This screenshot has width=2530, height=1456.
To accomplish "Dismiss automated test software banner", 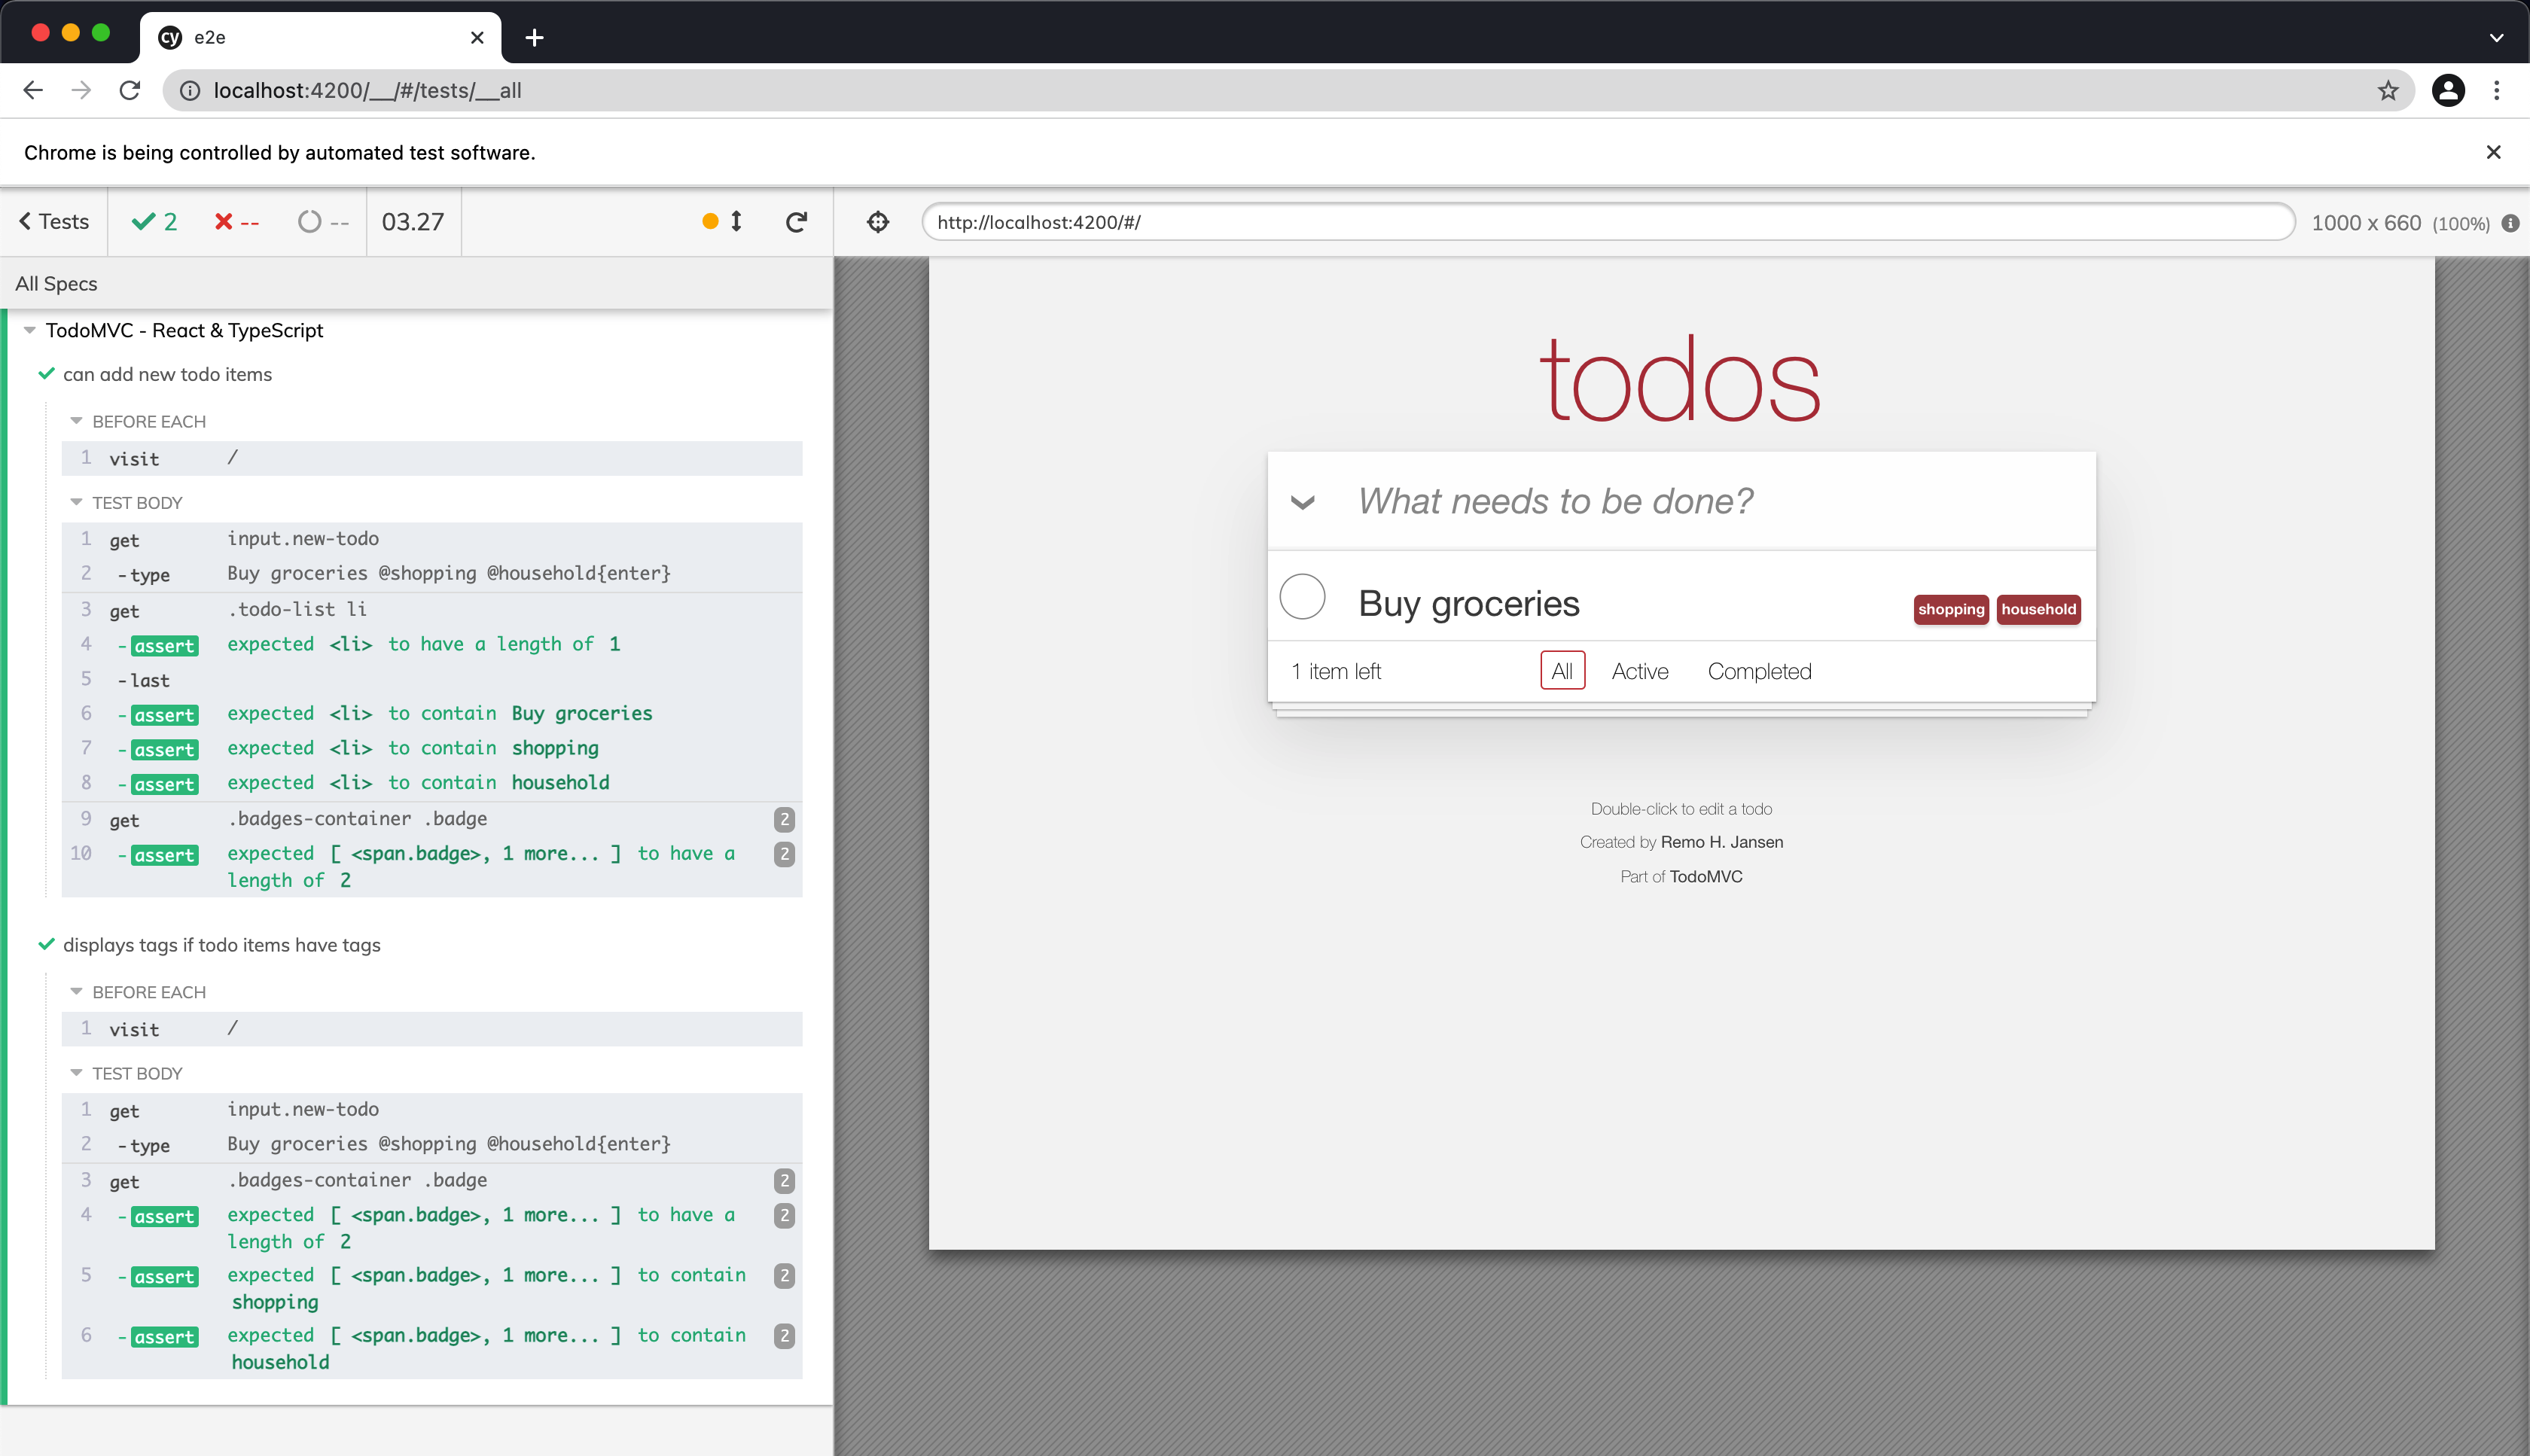I will pyautogui.click(x=2493, y=152).
